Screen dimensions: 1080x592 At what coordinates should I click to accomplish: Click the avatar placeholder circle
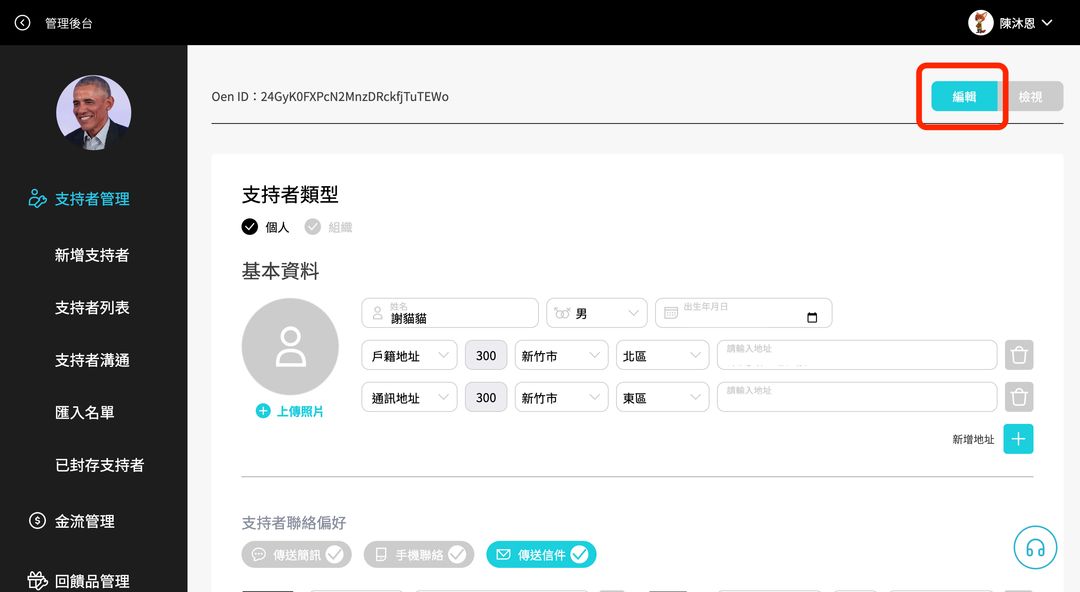tap(290, 347)
